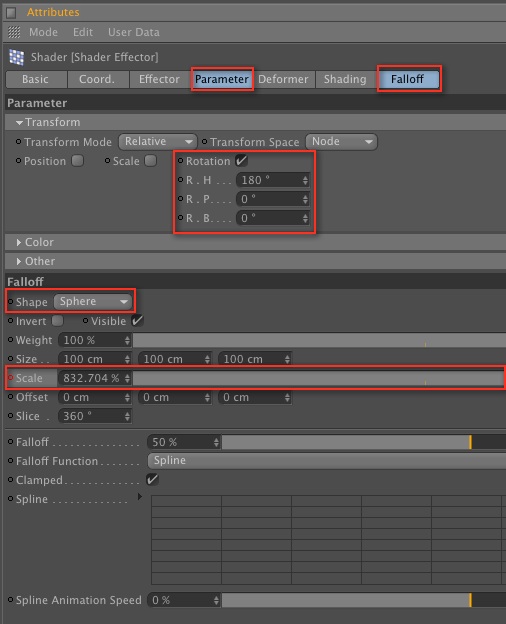Click the animation dot beside Rotation
Screen dimensions: 506x624
tap(180, 160)
